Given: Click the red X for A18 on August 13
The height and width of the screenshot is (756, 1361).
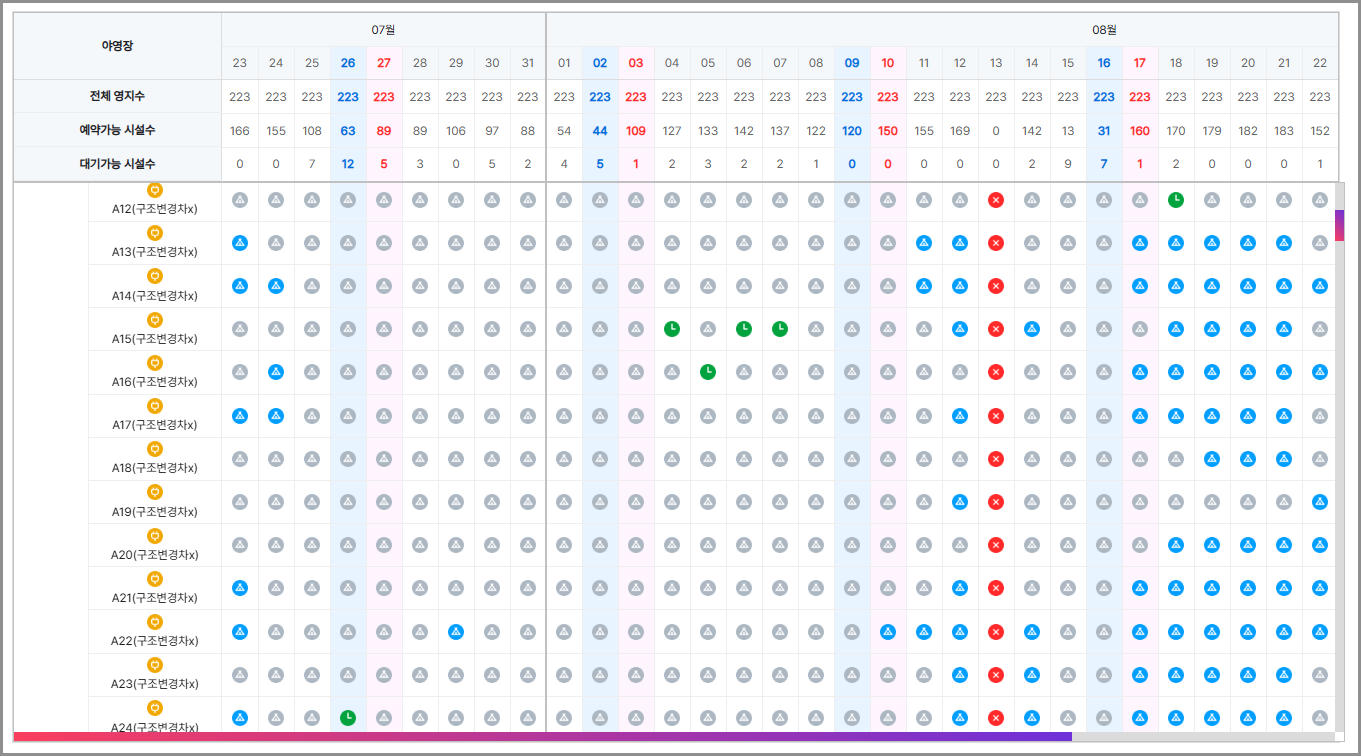Looking at the screenshot, I should click(996, 459).
